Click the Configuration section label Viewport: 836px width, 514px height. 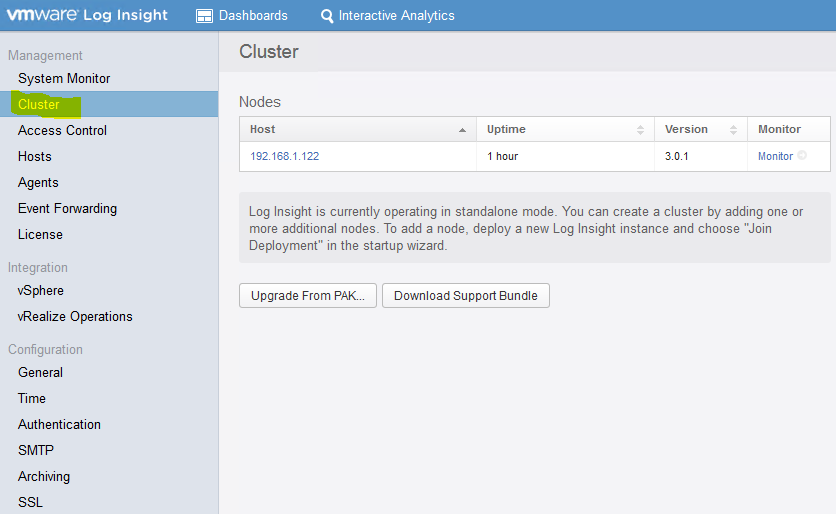45,350
